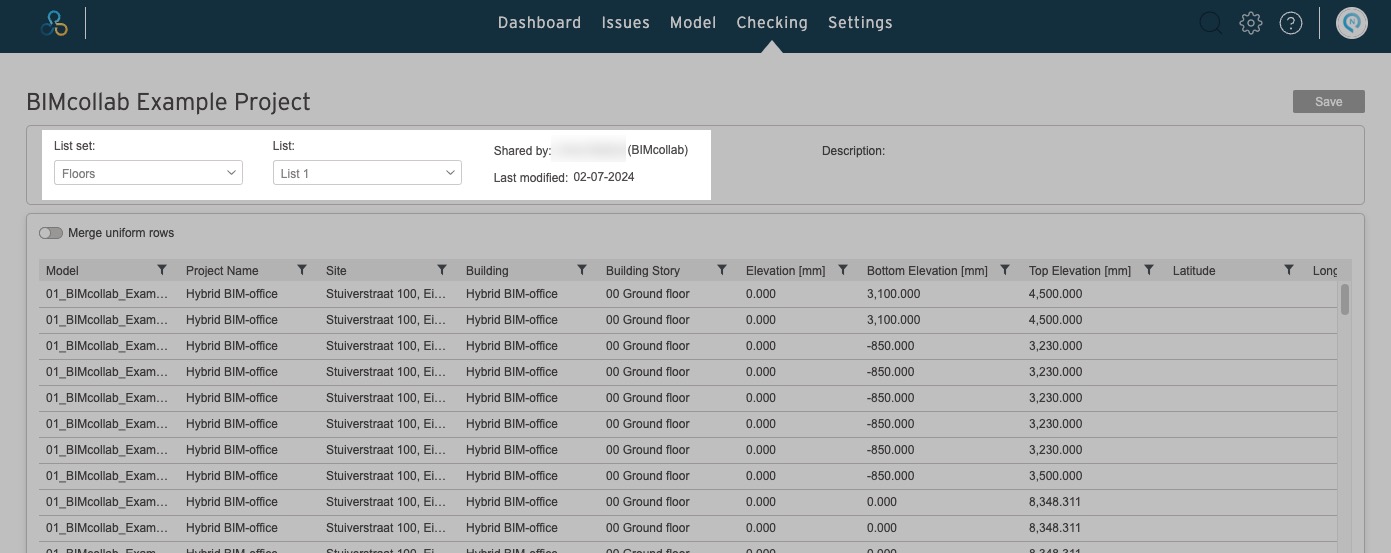Click the Bottom Elevation [mm] column header
Screen dimensions: 1391x553
pyautogui.click(x=927, y=271)
